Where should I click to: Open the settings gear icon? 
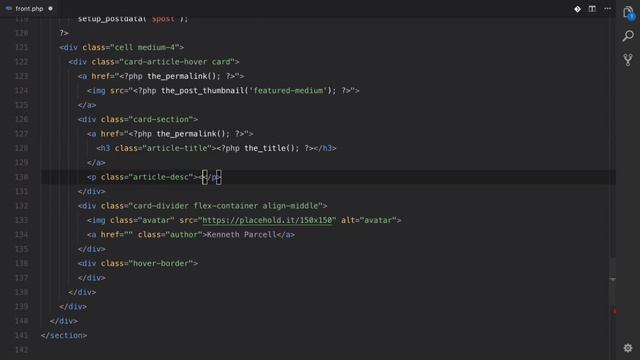tap(628, 348)
